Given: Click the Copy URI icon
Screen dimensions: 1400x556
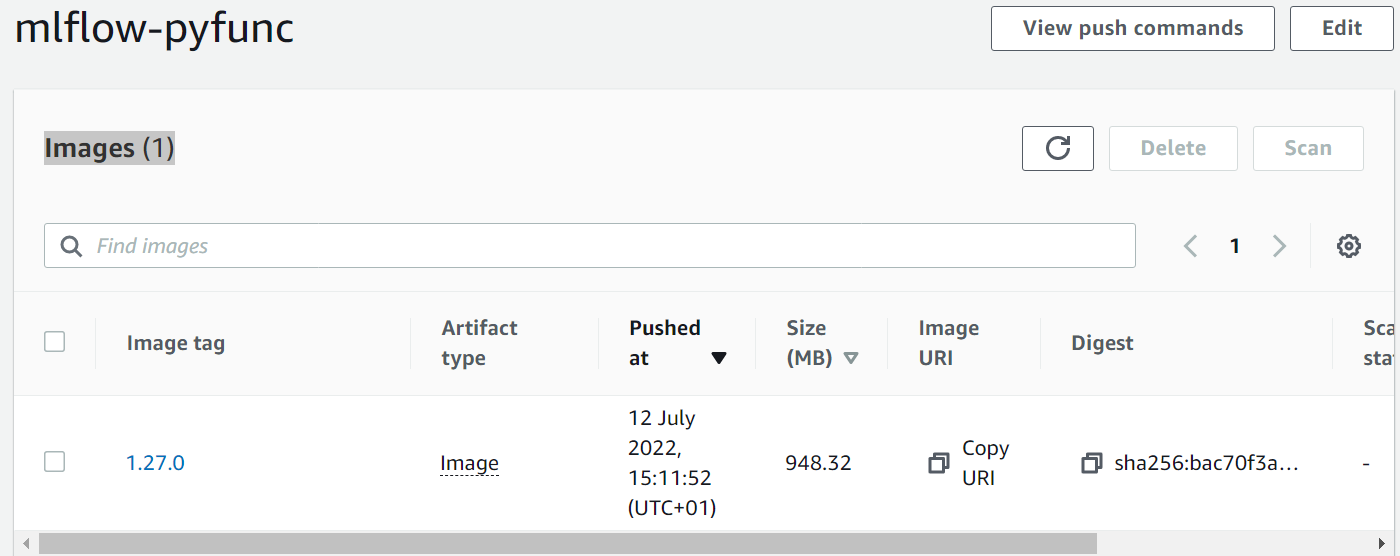Looking at the screenshot, I should click(x=938, y=463).
